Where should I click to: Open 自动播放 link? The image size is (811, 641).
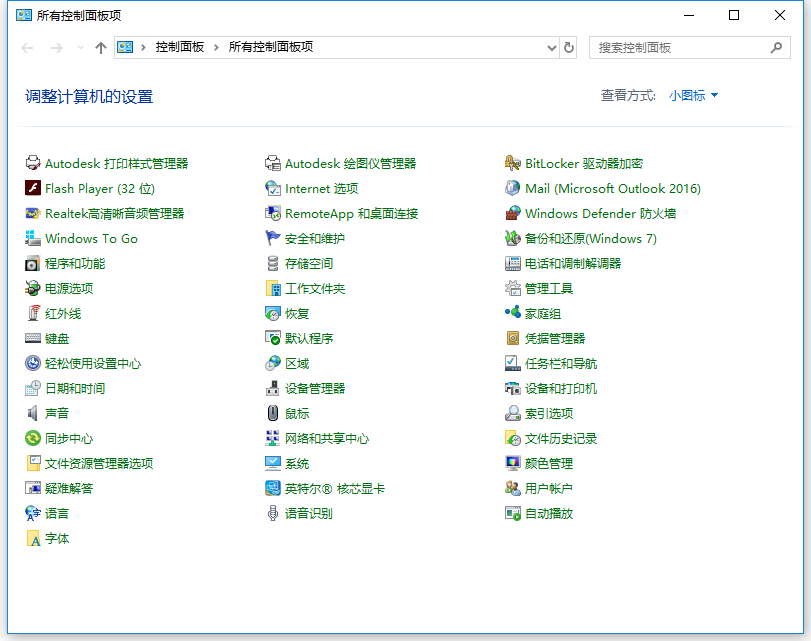pos(549,513)
